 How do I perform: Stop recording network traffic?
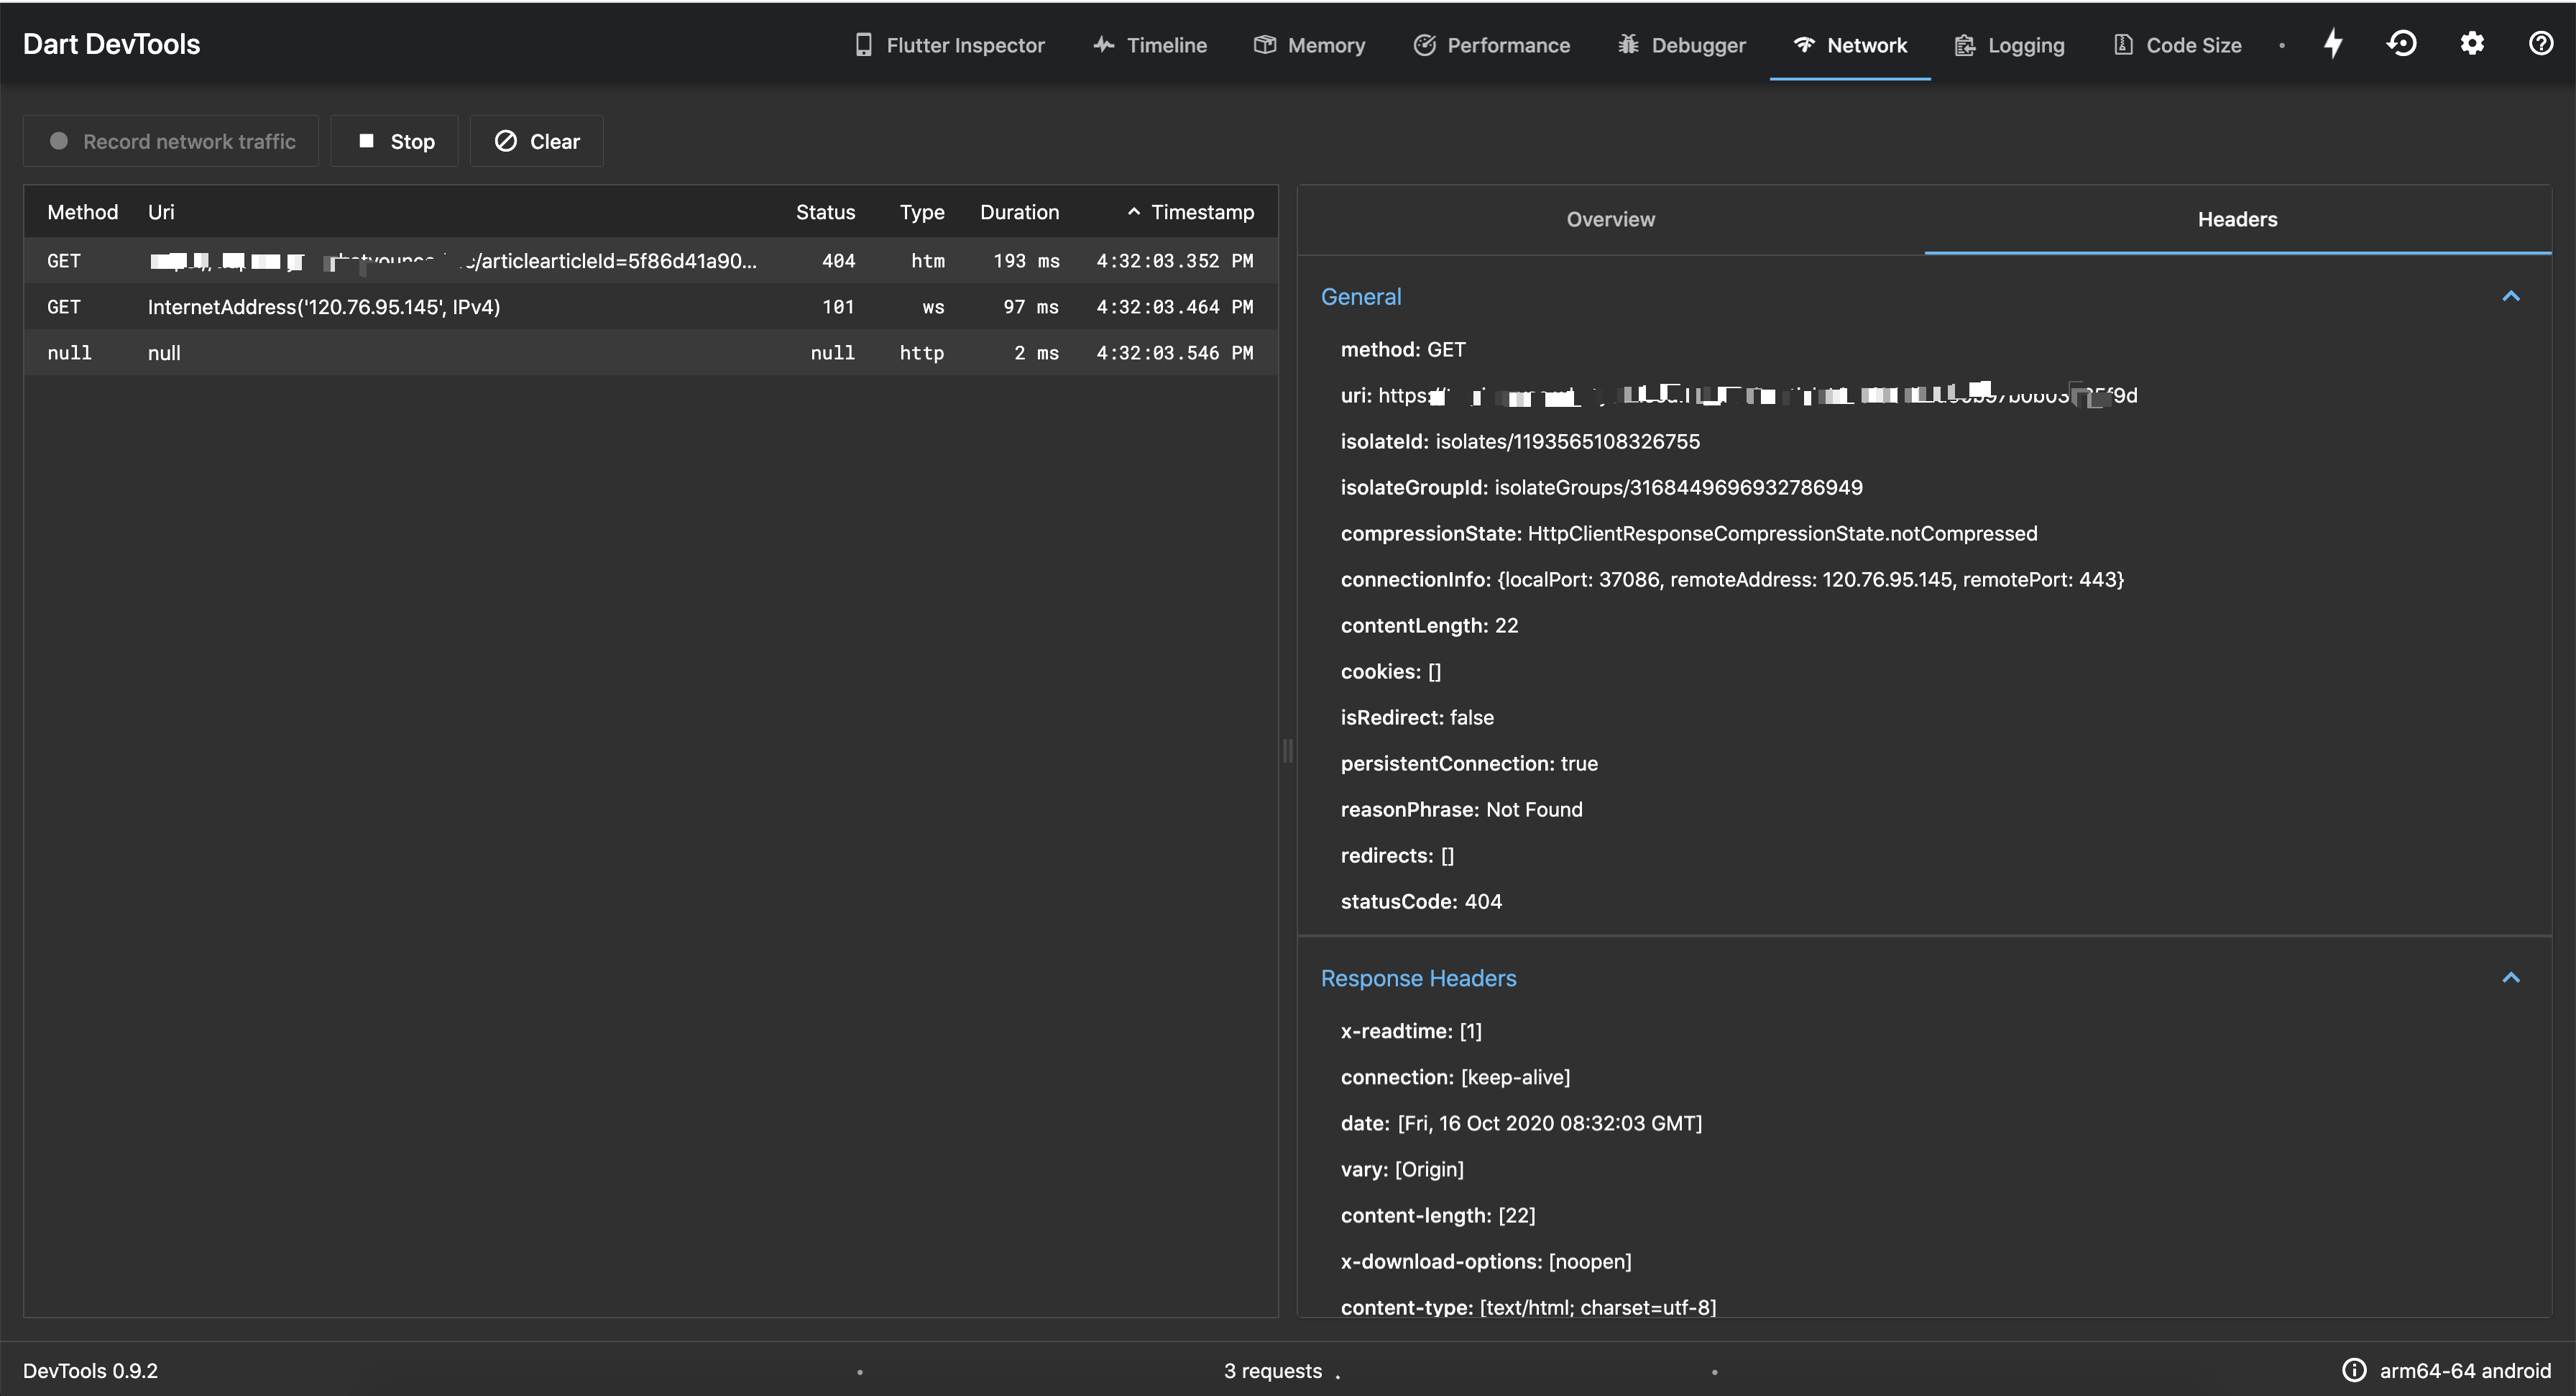point(394,141)
